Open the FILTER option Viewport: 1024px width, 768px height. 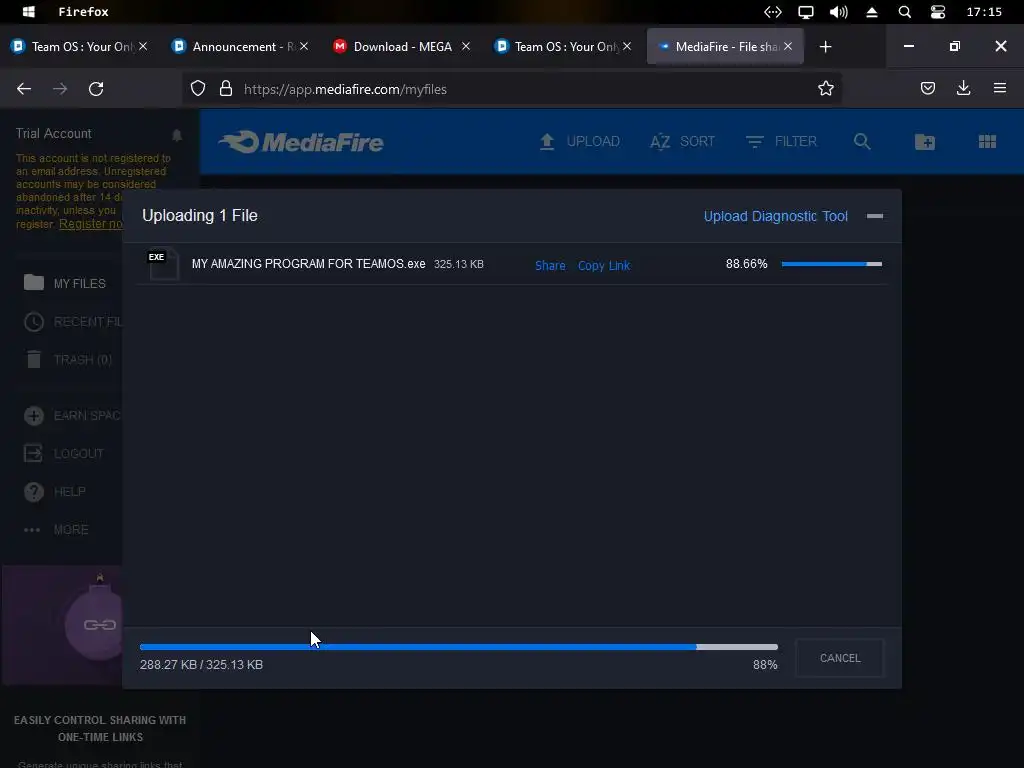click(781, 141)
